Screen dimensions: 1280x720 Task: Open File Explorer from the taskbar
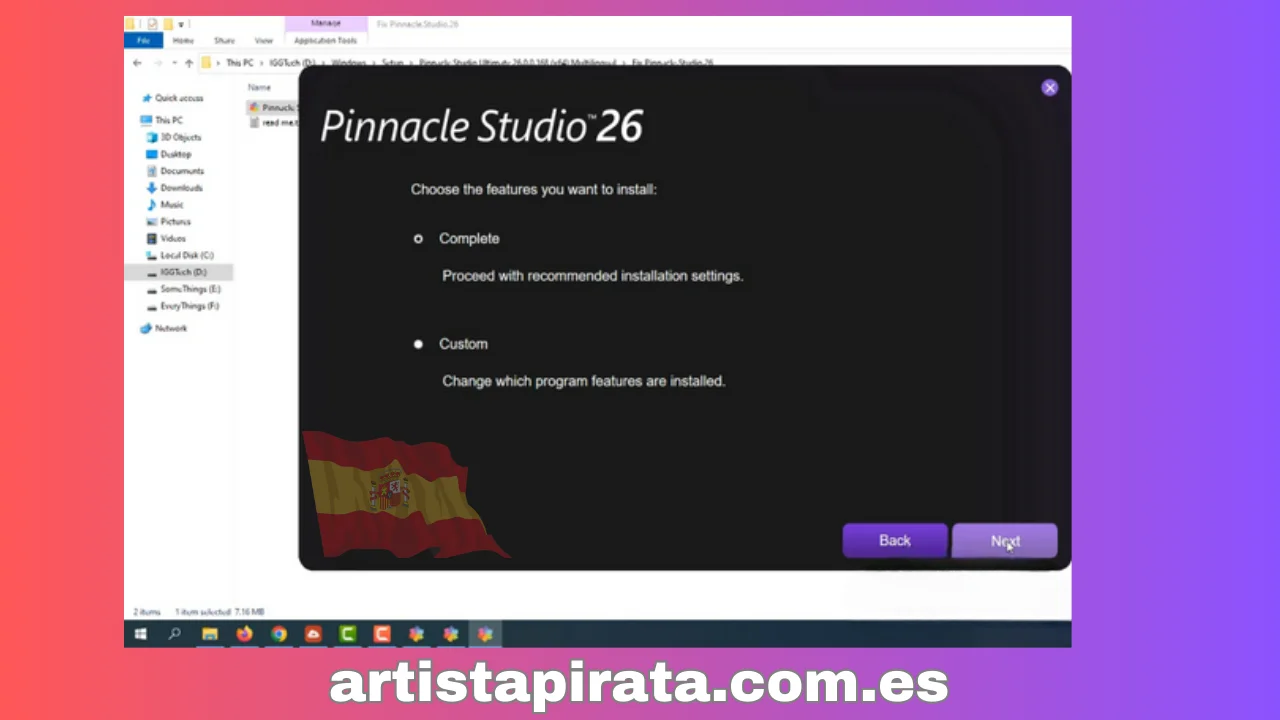210,634
